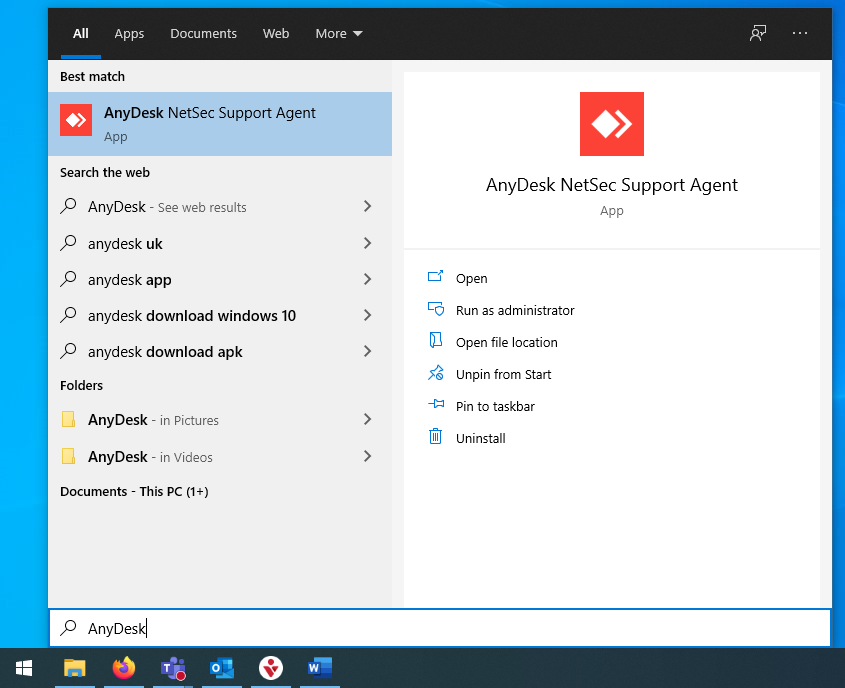Screen dimensions: 845x688
Task: Click the Open action icon
Action: pos(435,277)
